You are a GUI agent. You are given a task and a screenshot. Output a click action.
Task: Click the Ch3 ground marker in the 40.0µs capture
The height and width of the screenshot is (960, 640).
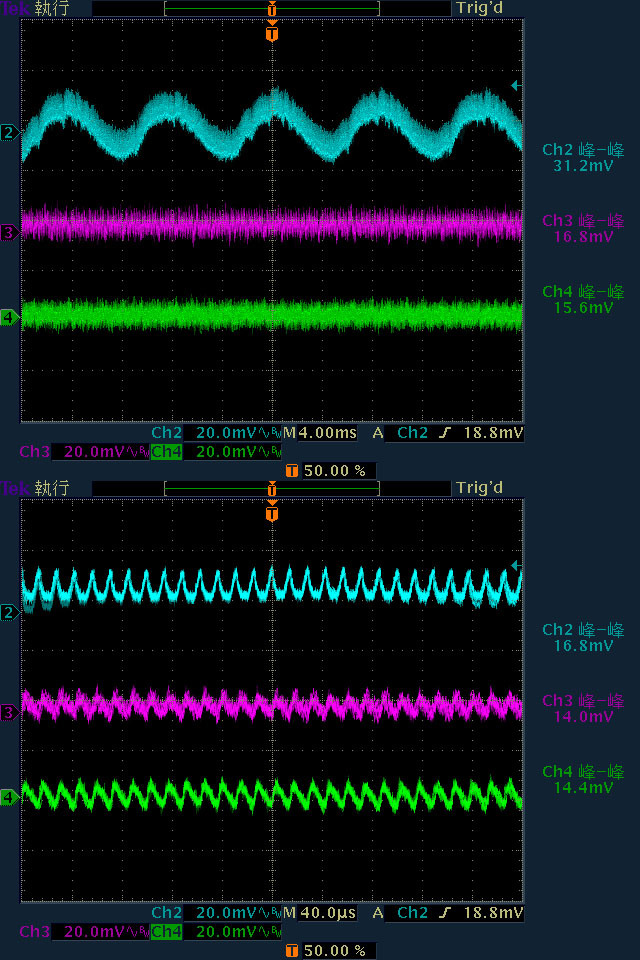9,713
